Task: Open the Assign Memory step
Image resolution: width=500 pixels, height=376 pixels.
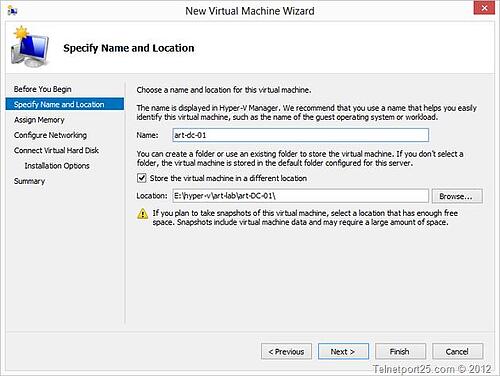Action: (x=39, y=120)
